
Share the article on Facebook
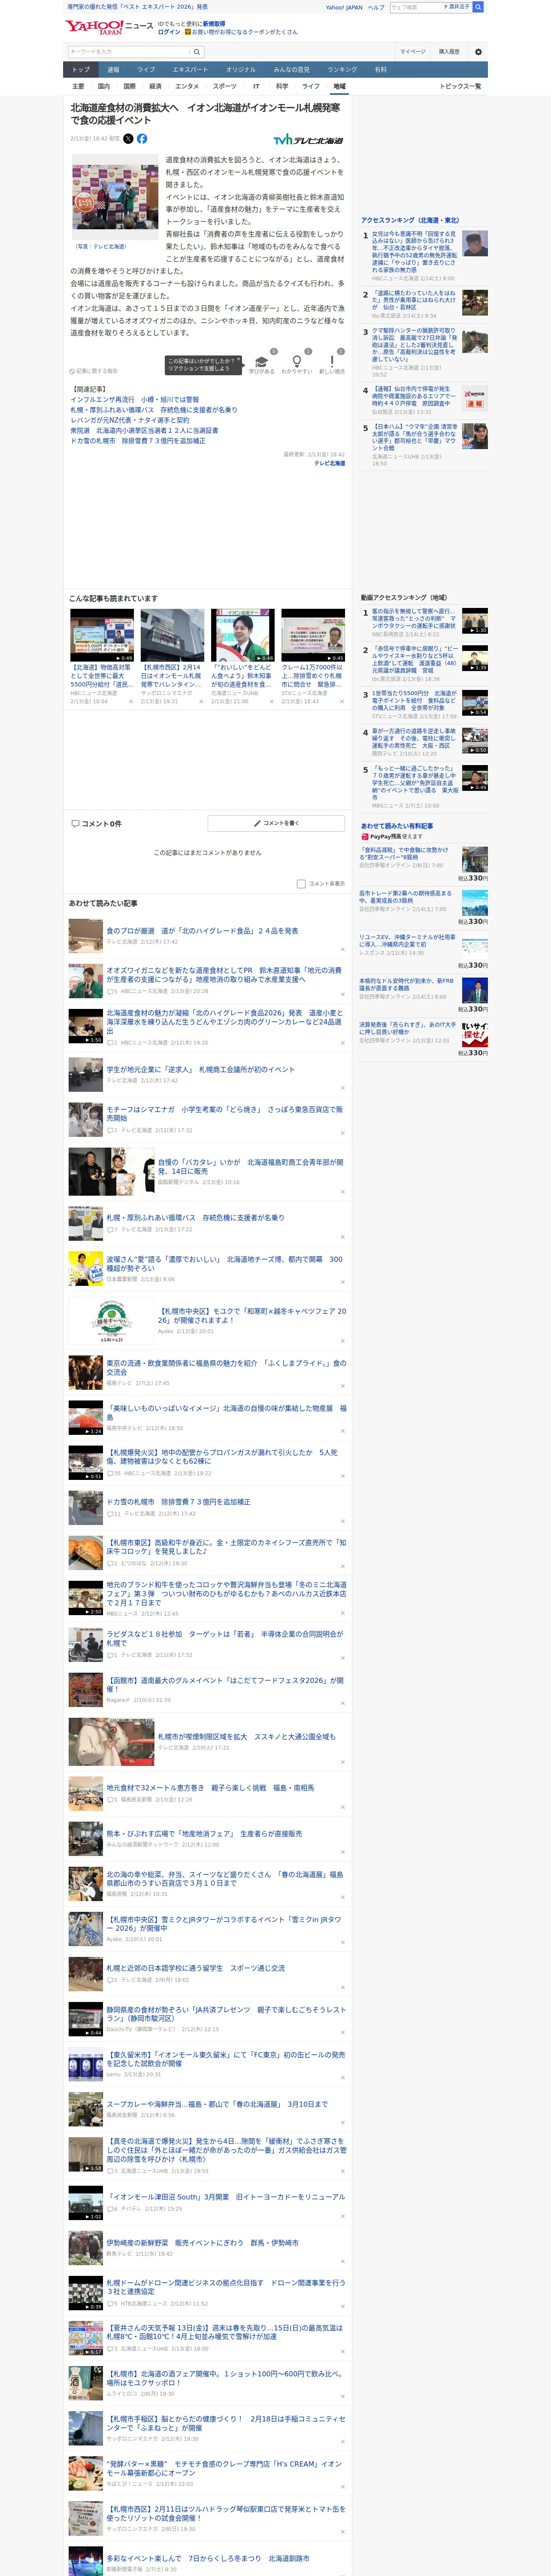142,139
